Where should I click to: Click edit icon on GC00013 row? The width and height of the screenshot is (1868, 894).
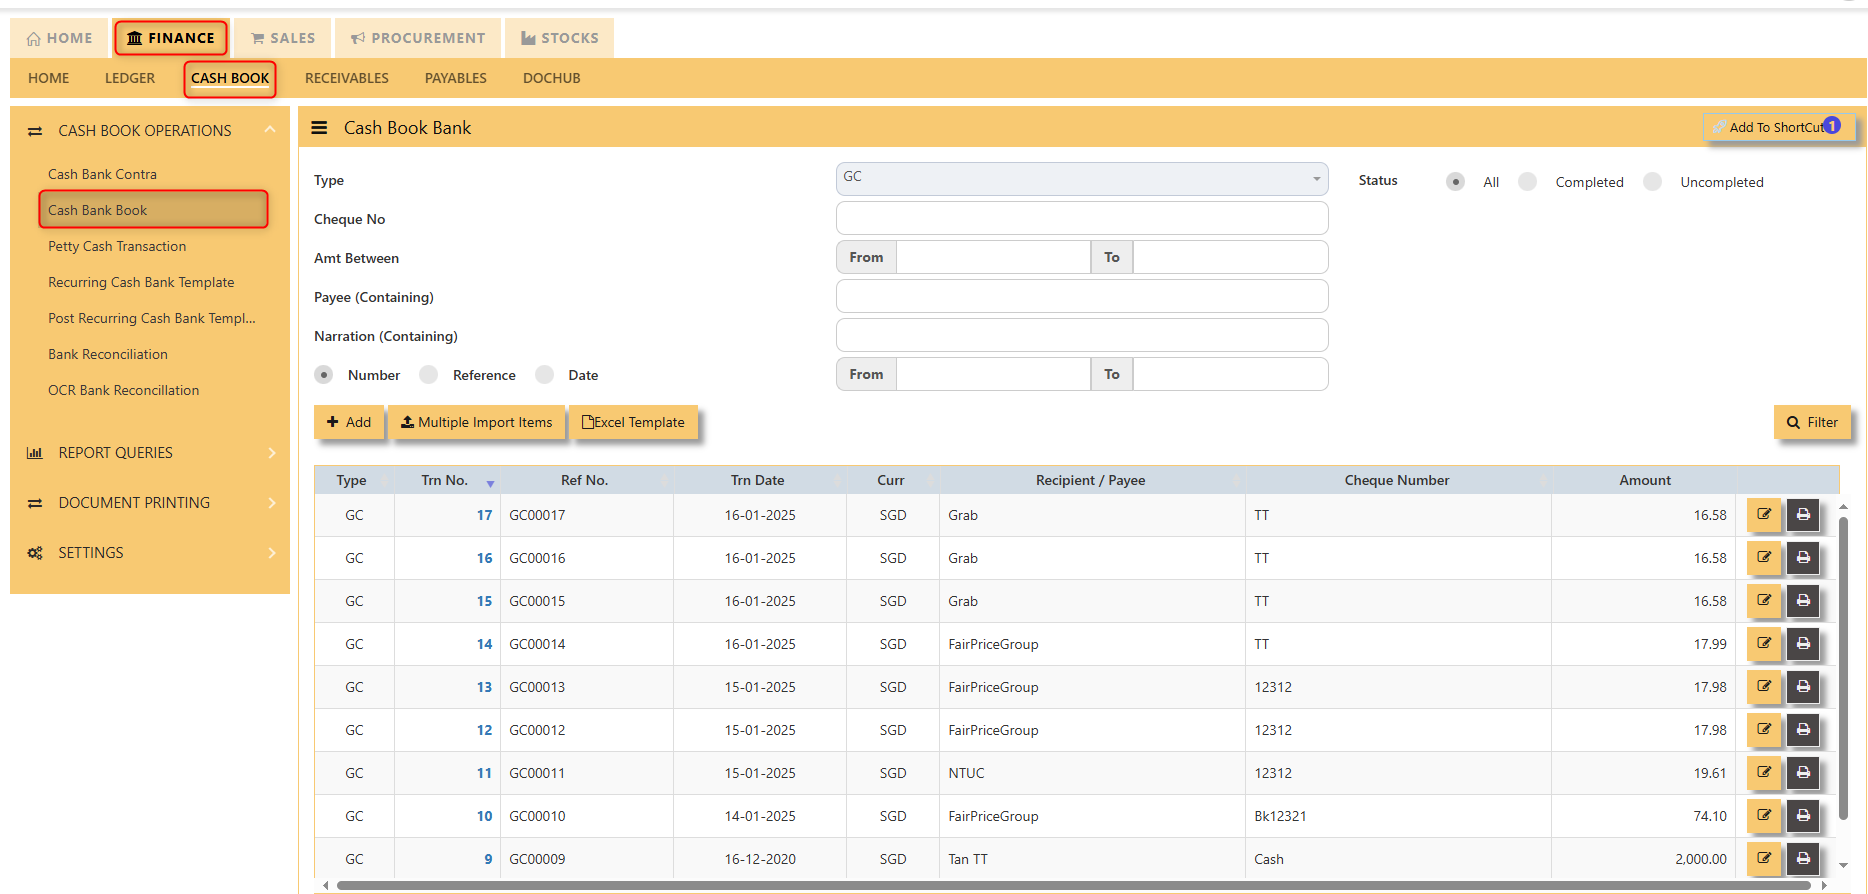[x=1764, y=687]
